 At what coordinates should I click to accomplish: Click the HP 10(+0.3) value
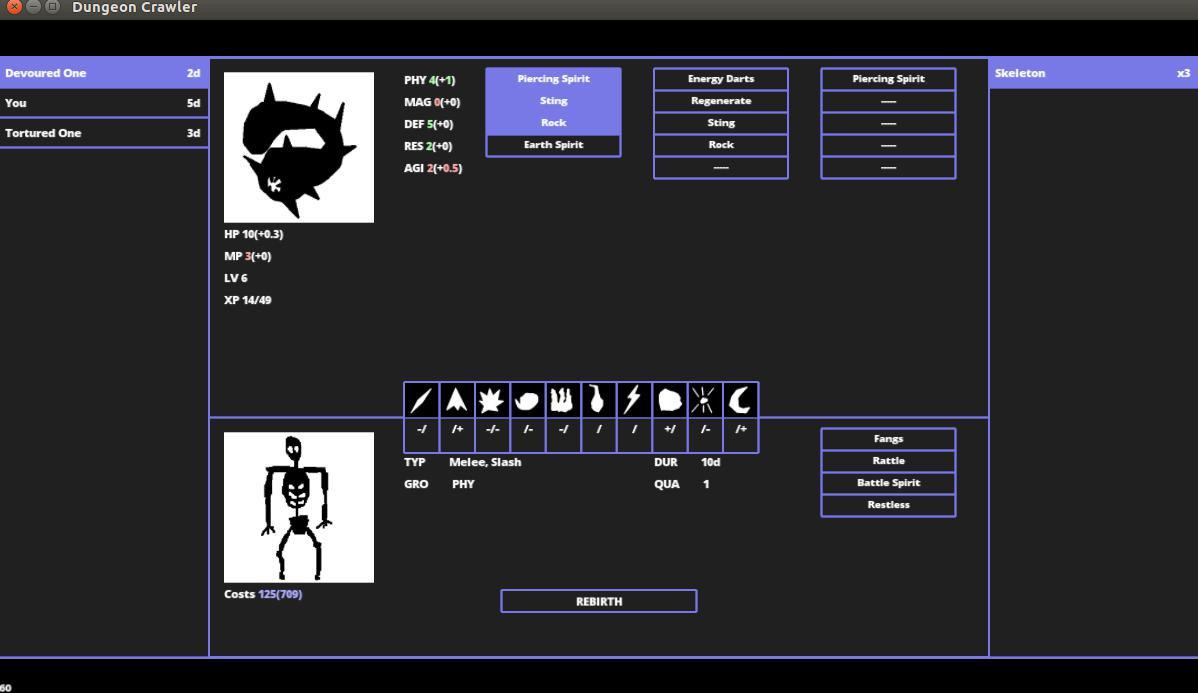254,235
